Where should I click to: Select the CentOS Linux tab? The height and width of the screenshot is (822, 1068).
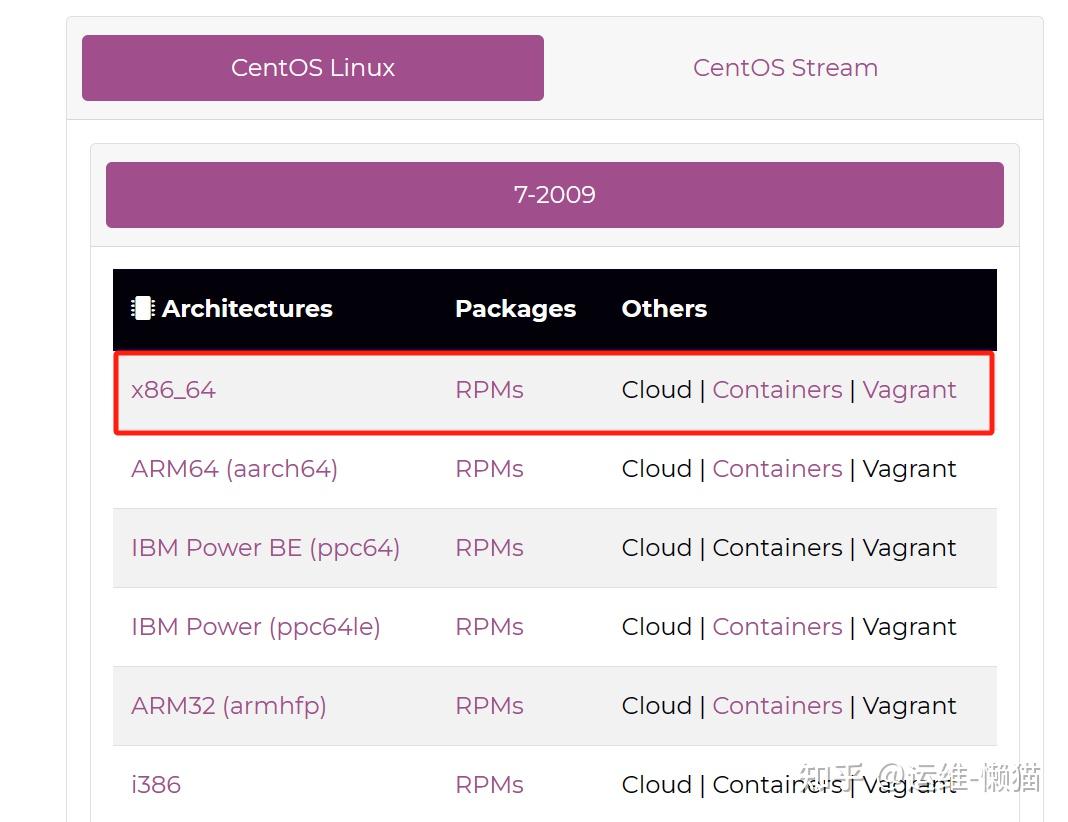coord(312,67)
